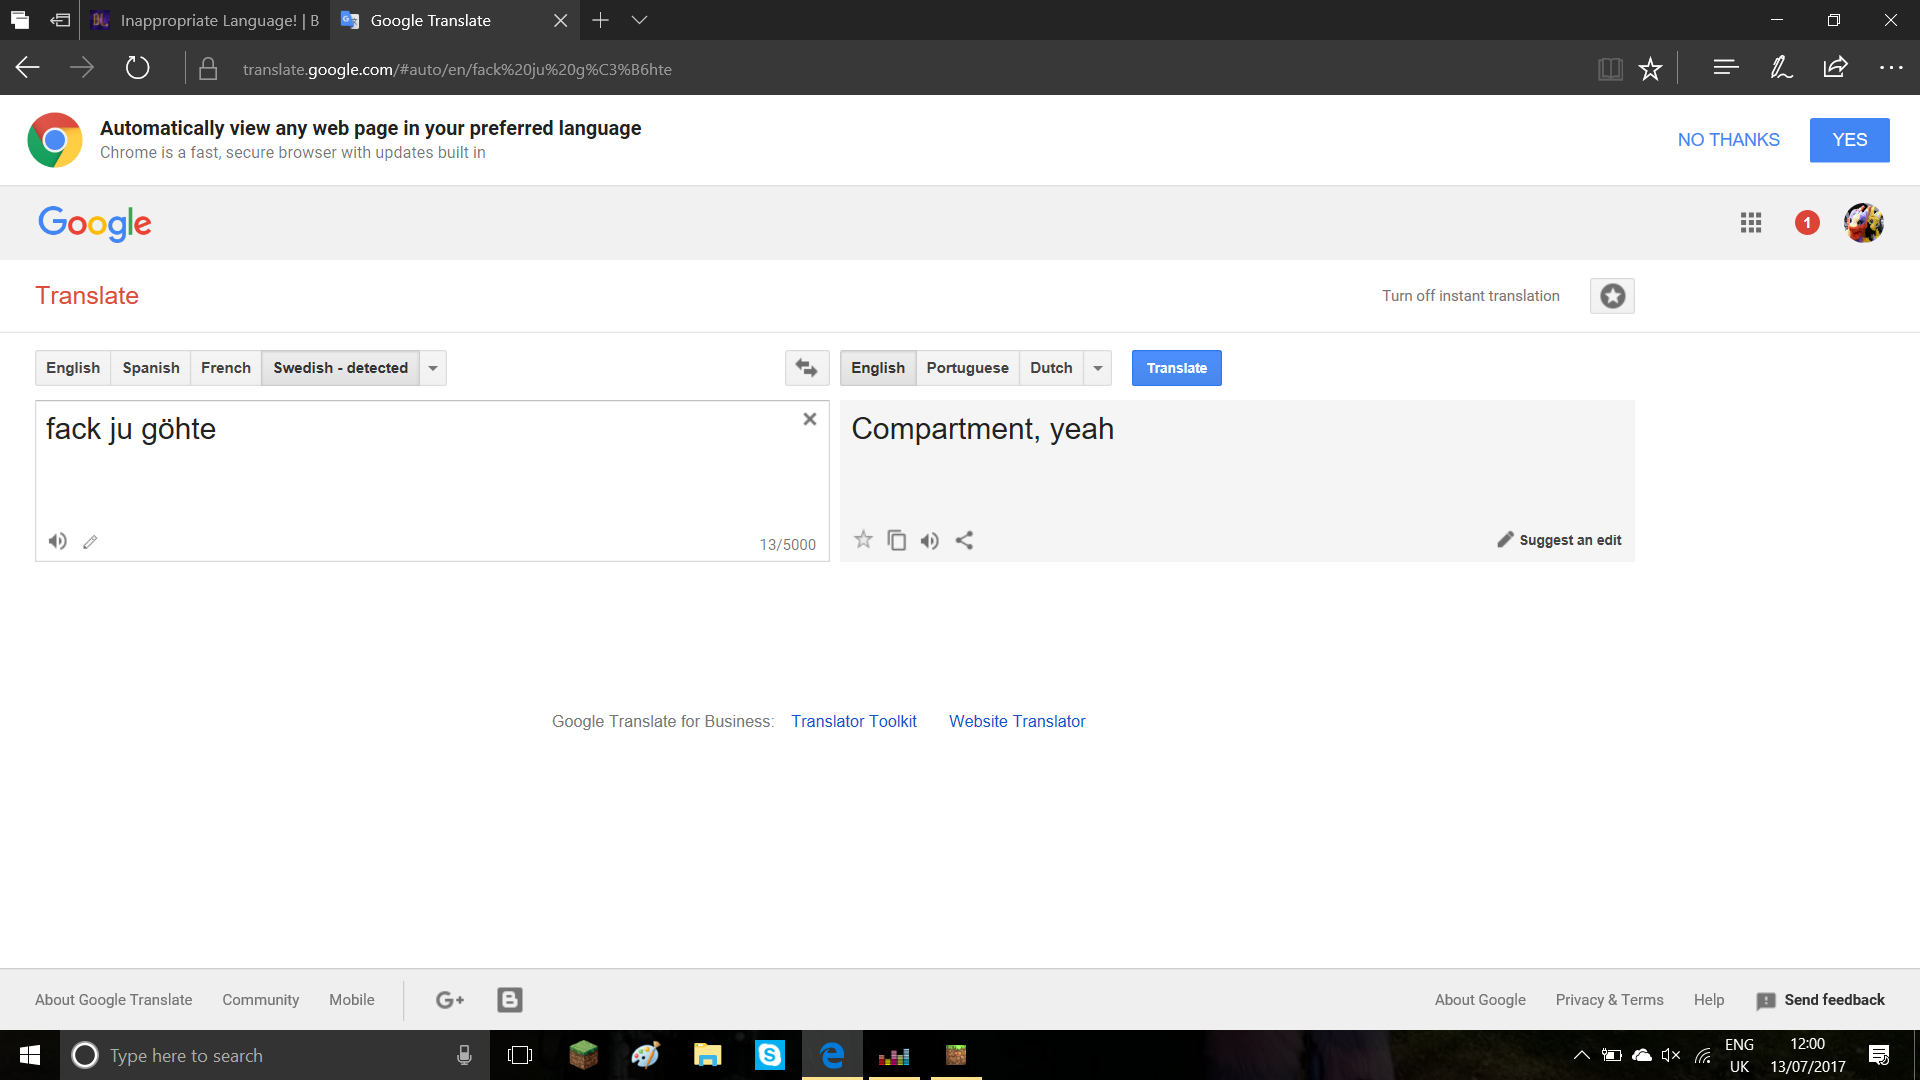
Task: Open the phrasebook star button
Action: click(x=1612, y=296)
